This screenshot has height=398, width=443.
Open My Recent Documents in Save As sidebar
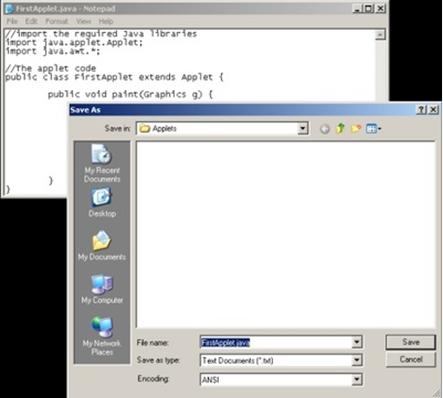(102, 163)
